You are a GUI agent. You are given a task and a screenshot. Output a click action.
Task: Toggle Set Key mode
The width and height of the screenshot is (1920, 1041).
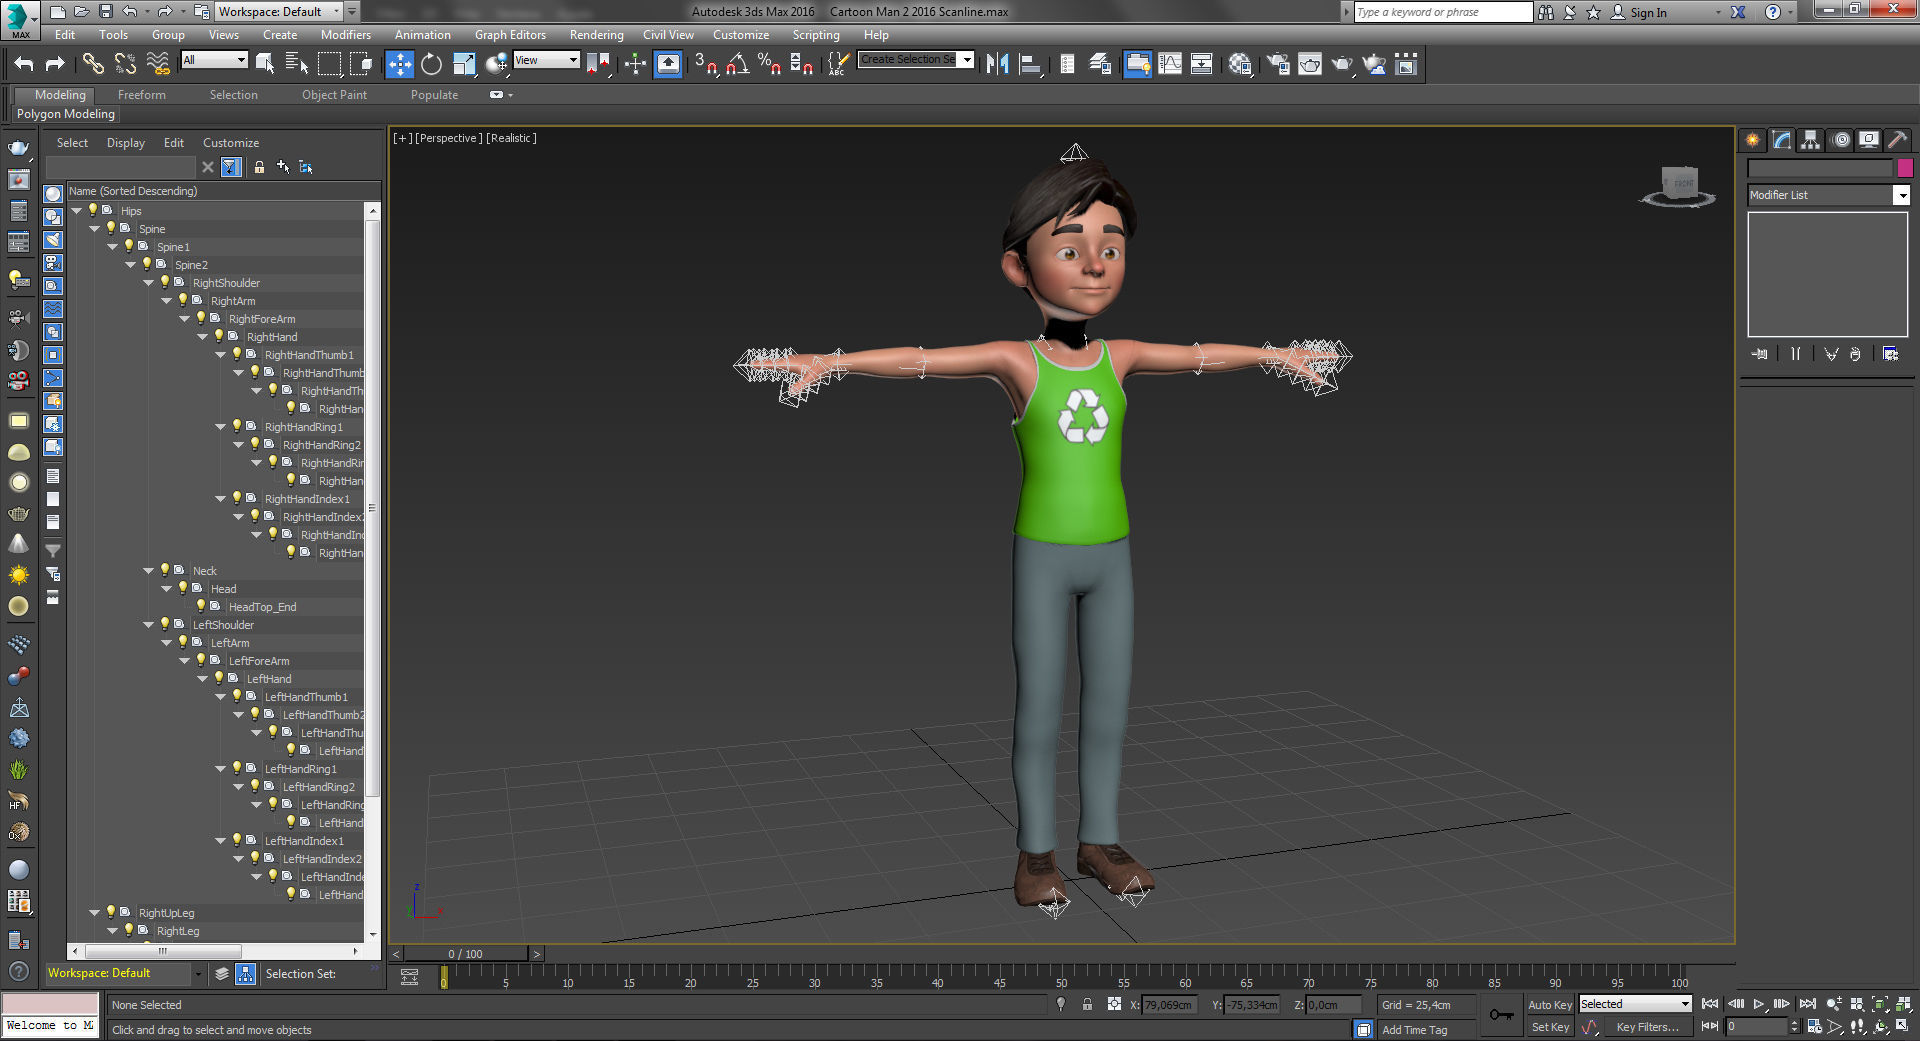1549,1027
